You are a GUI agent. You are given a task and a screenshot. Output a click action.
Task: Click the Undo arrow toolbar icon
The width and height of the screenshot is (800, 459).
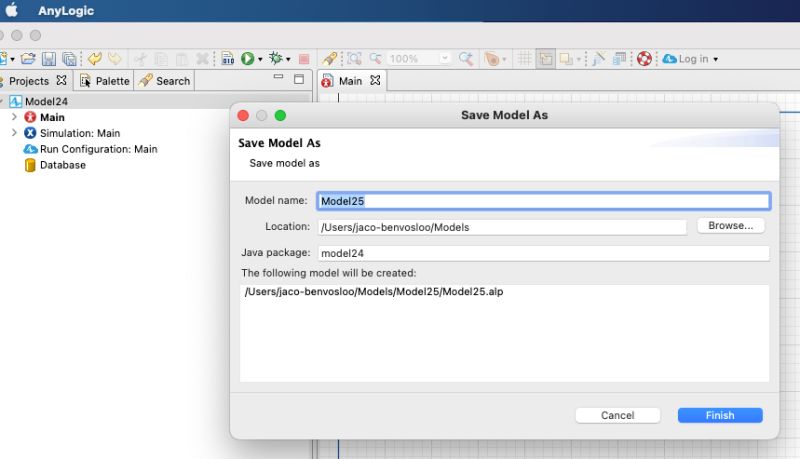coord(94,59)
